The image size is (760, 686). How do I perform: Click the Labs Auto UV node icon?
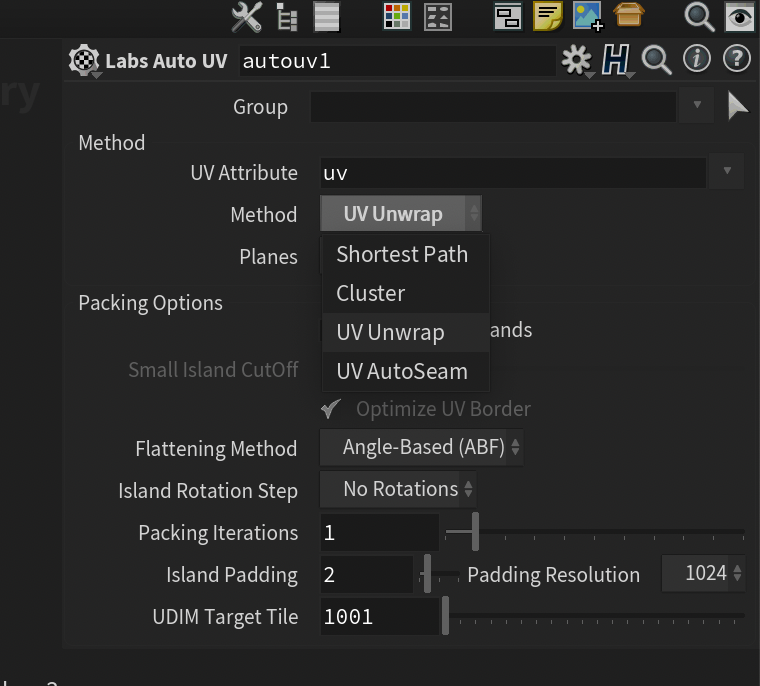(x=84, y=61)
